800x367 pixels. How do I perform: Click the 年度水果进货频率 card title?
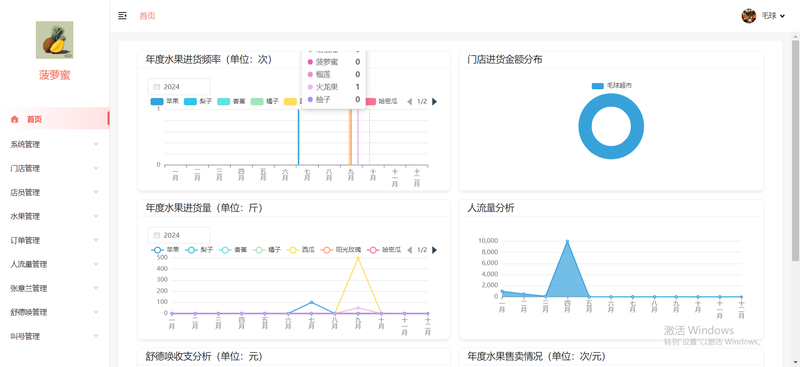point(208,60)
